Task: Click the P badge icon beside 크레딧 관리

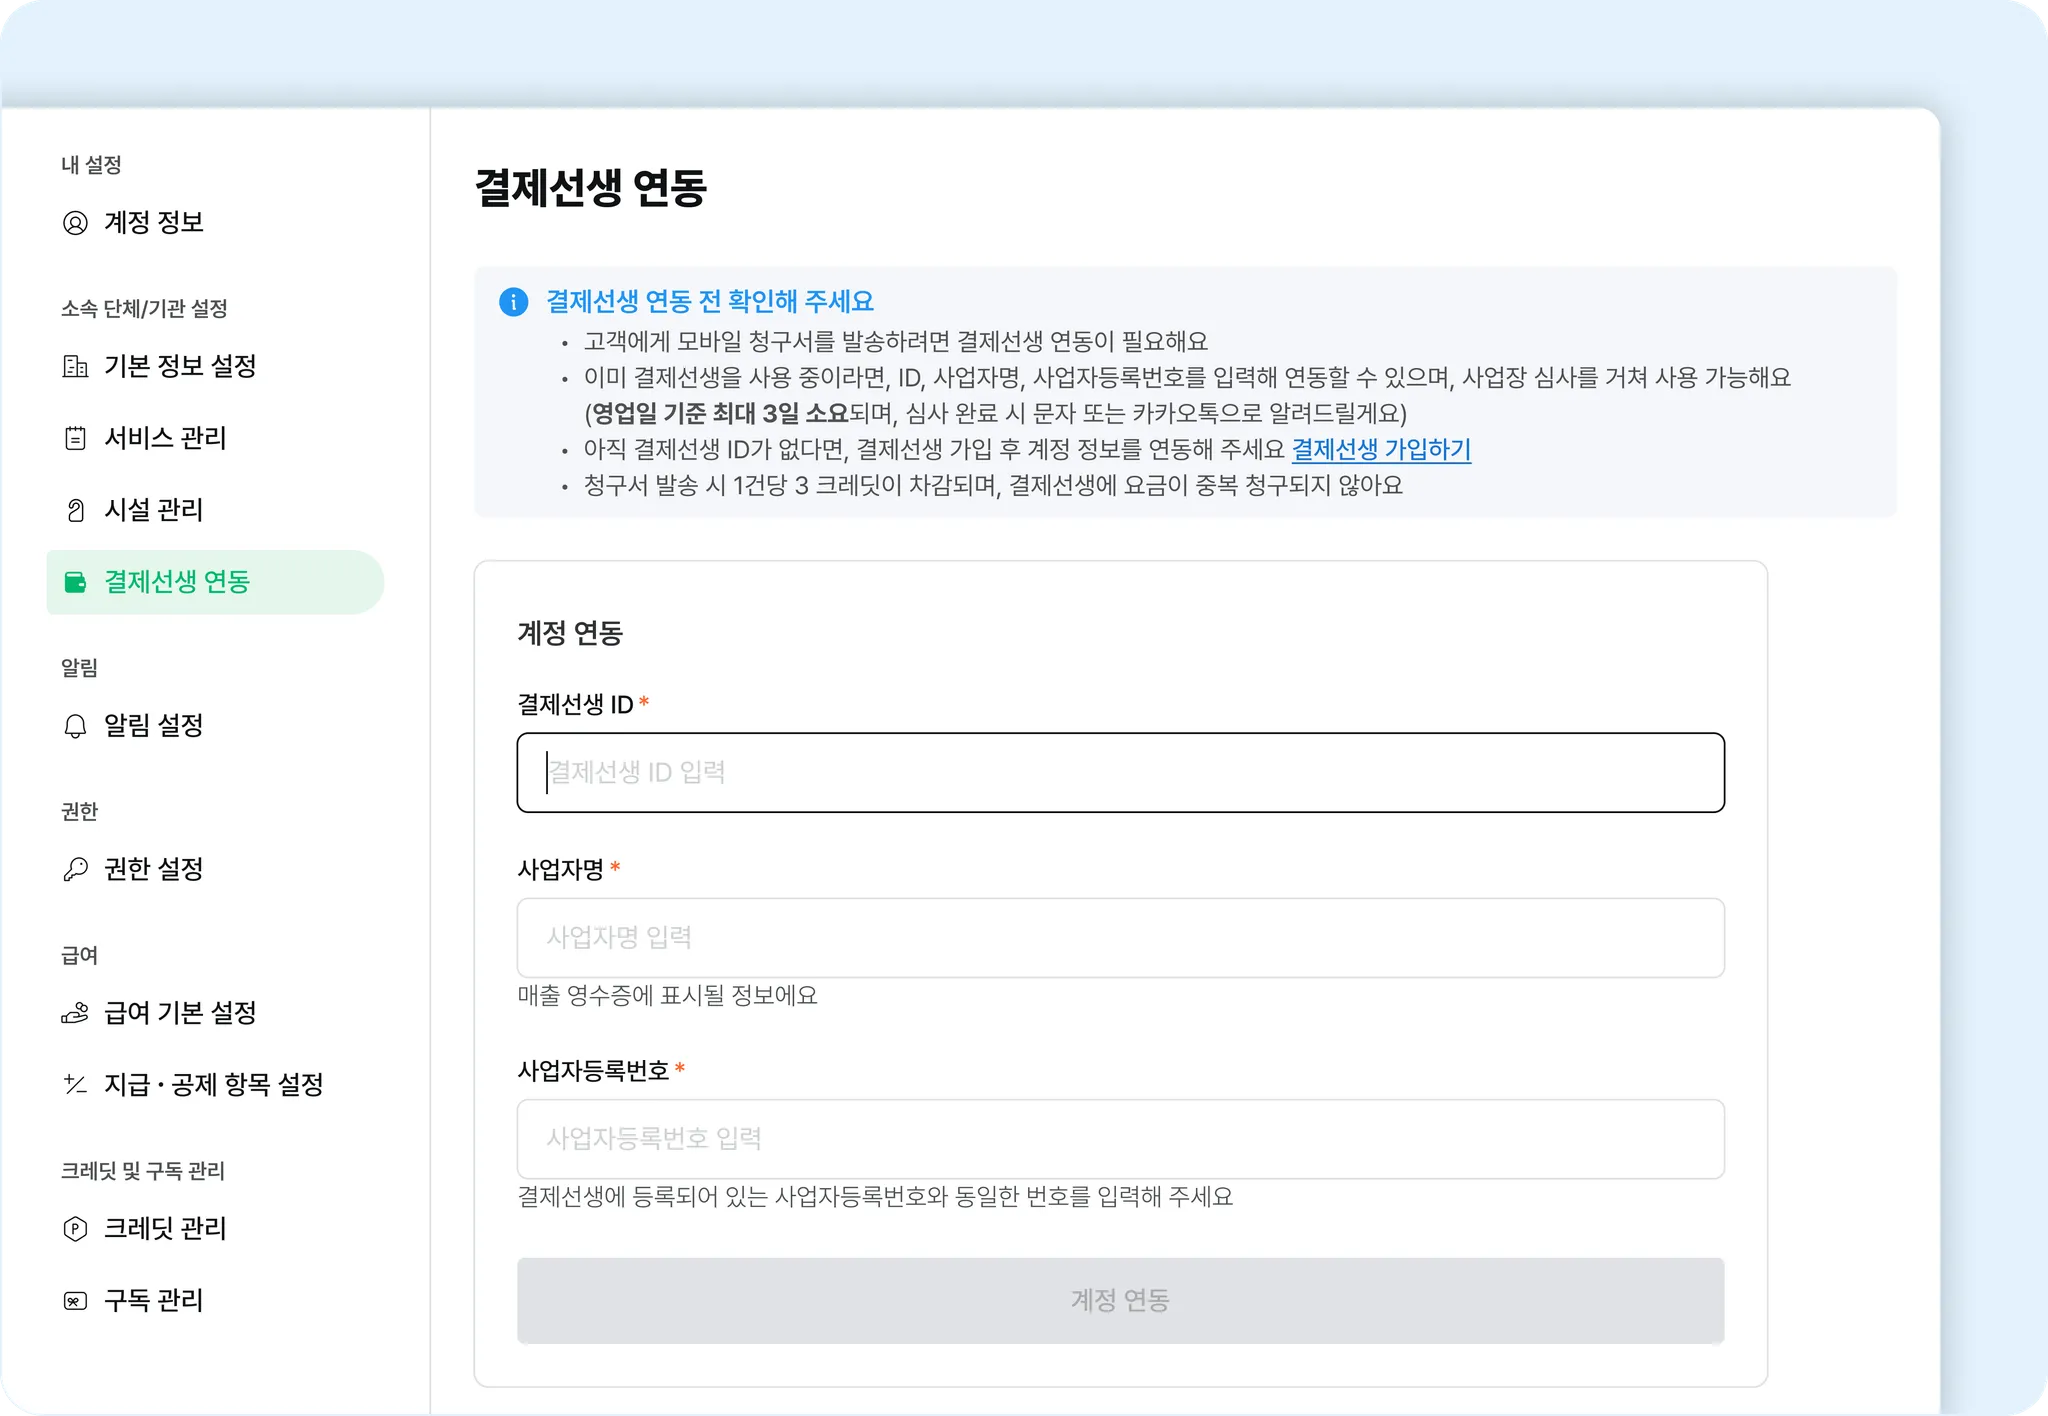Action: (x=75, y=1229)
